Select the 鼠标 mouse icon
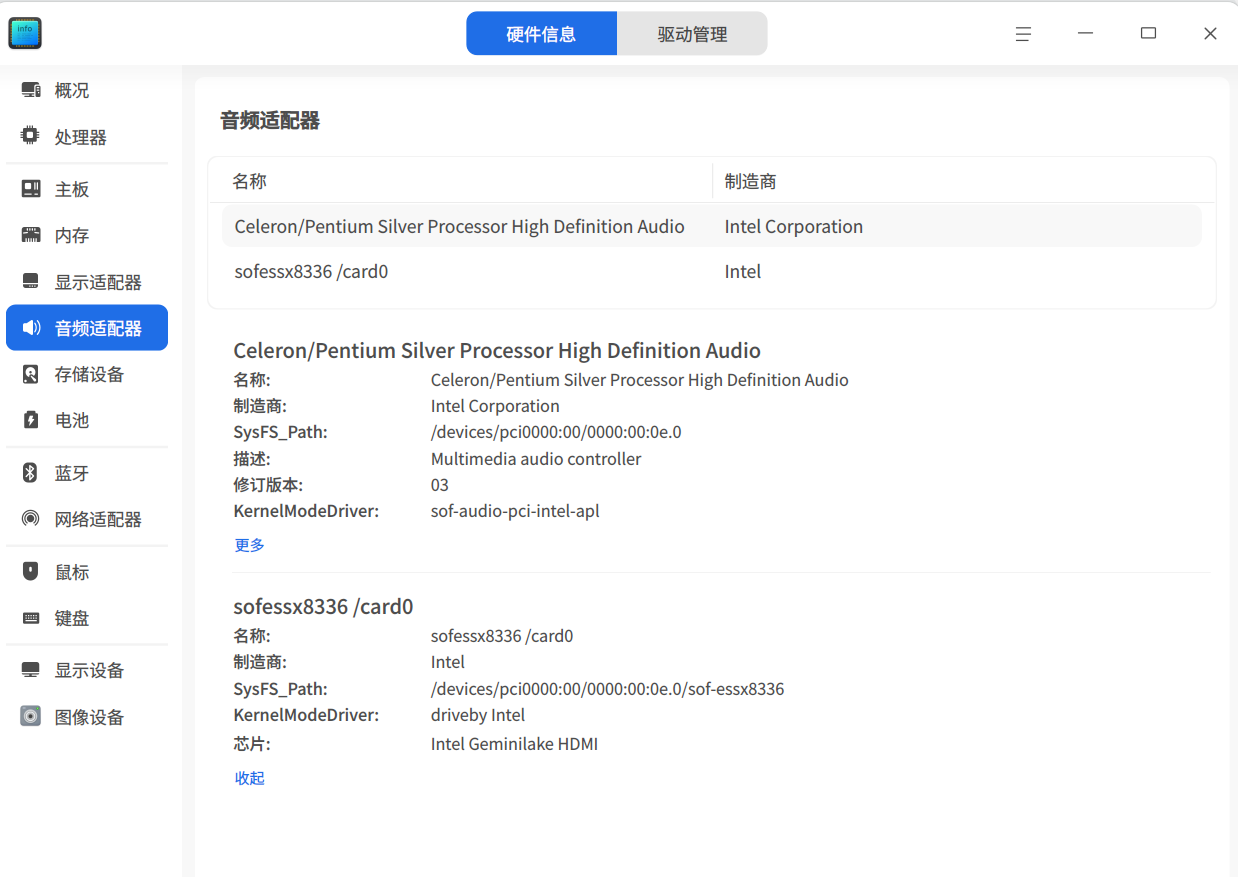Screen dimensions: 1238x877 (31, 572)
